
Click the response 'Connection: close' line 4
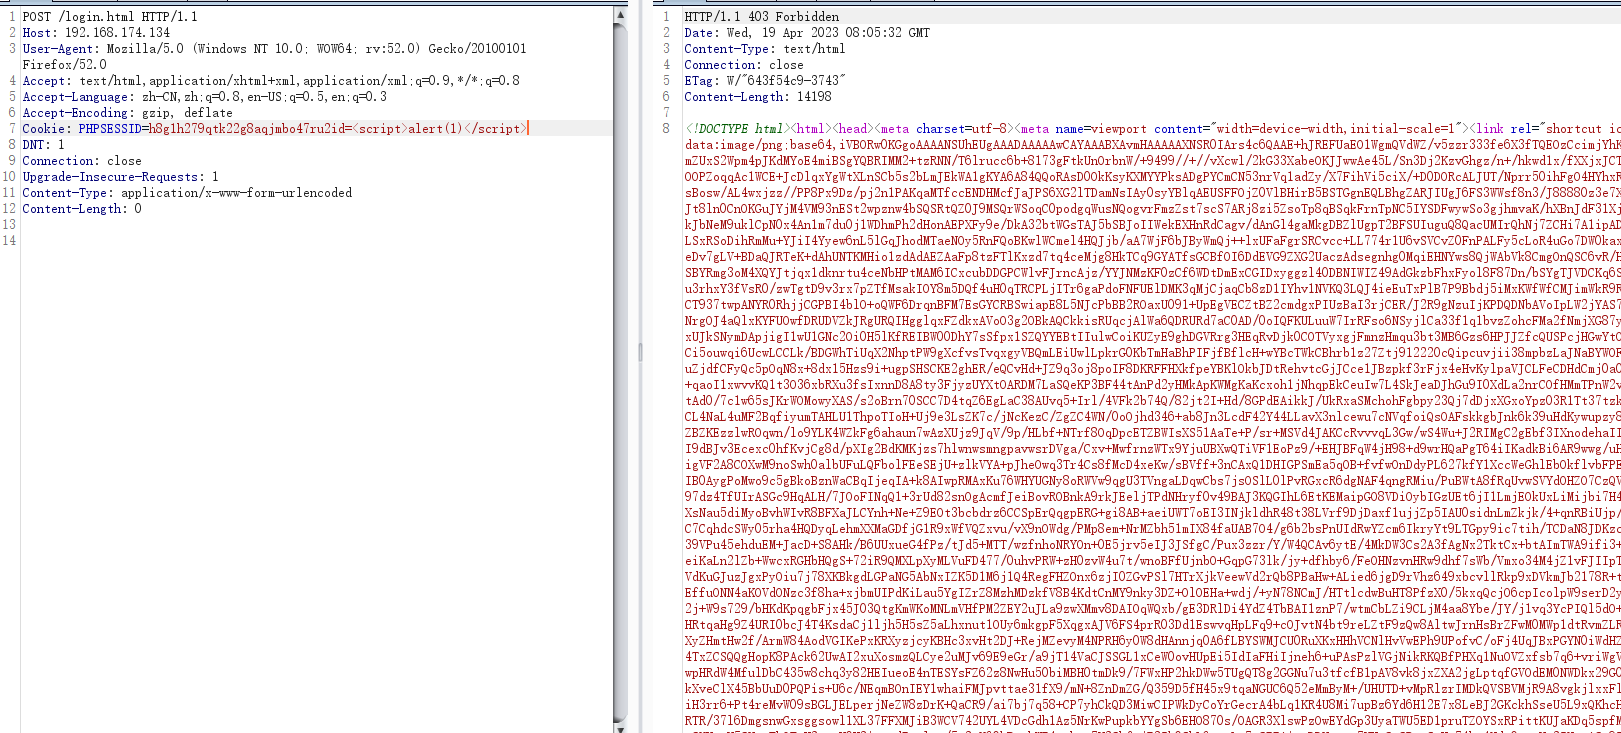coord(744,64)
